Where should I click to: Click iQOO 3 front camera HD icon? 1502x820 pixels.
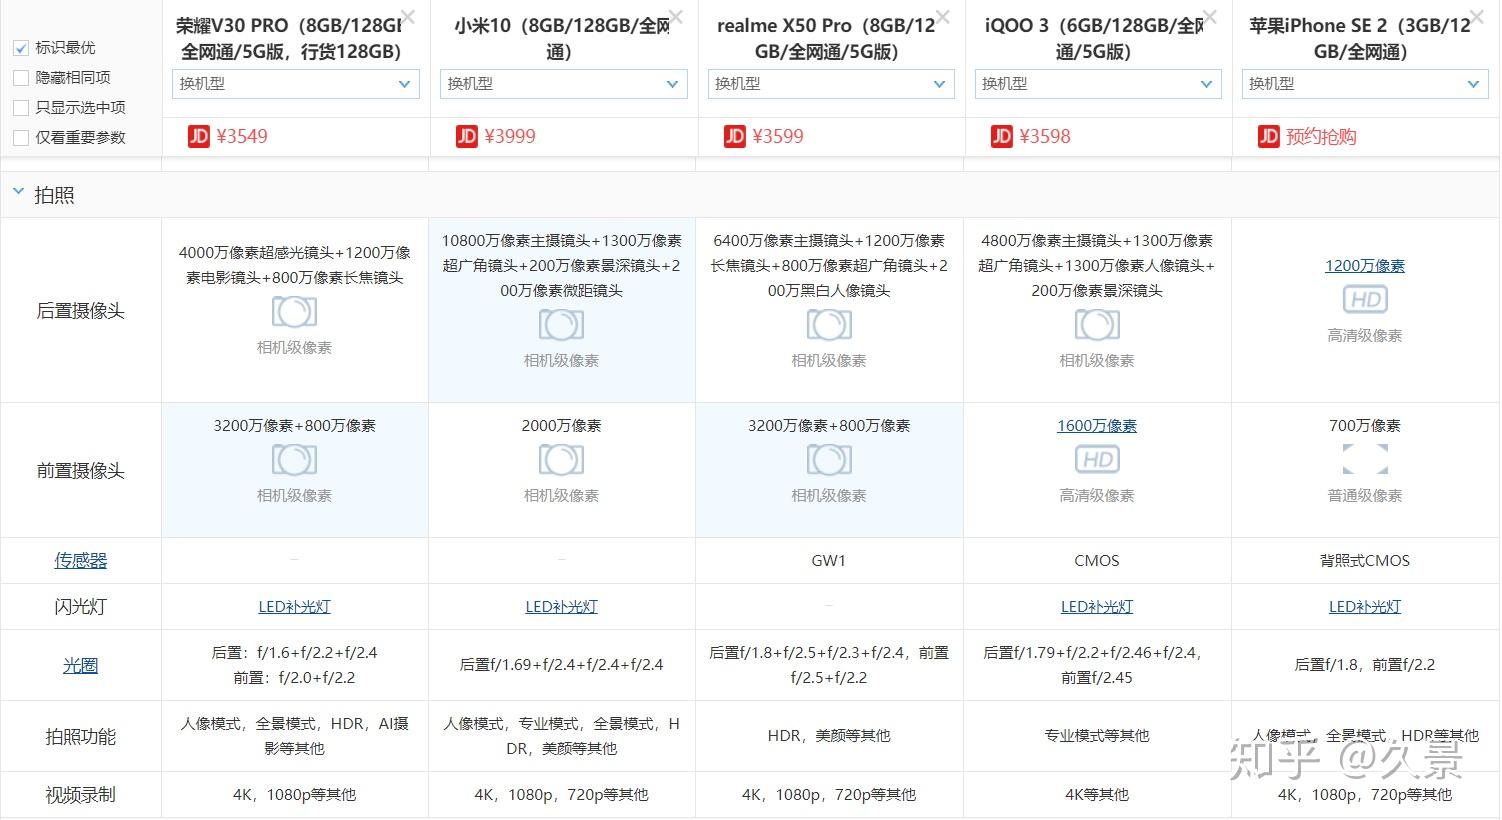[1097, 459]
